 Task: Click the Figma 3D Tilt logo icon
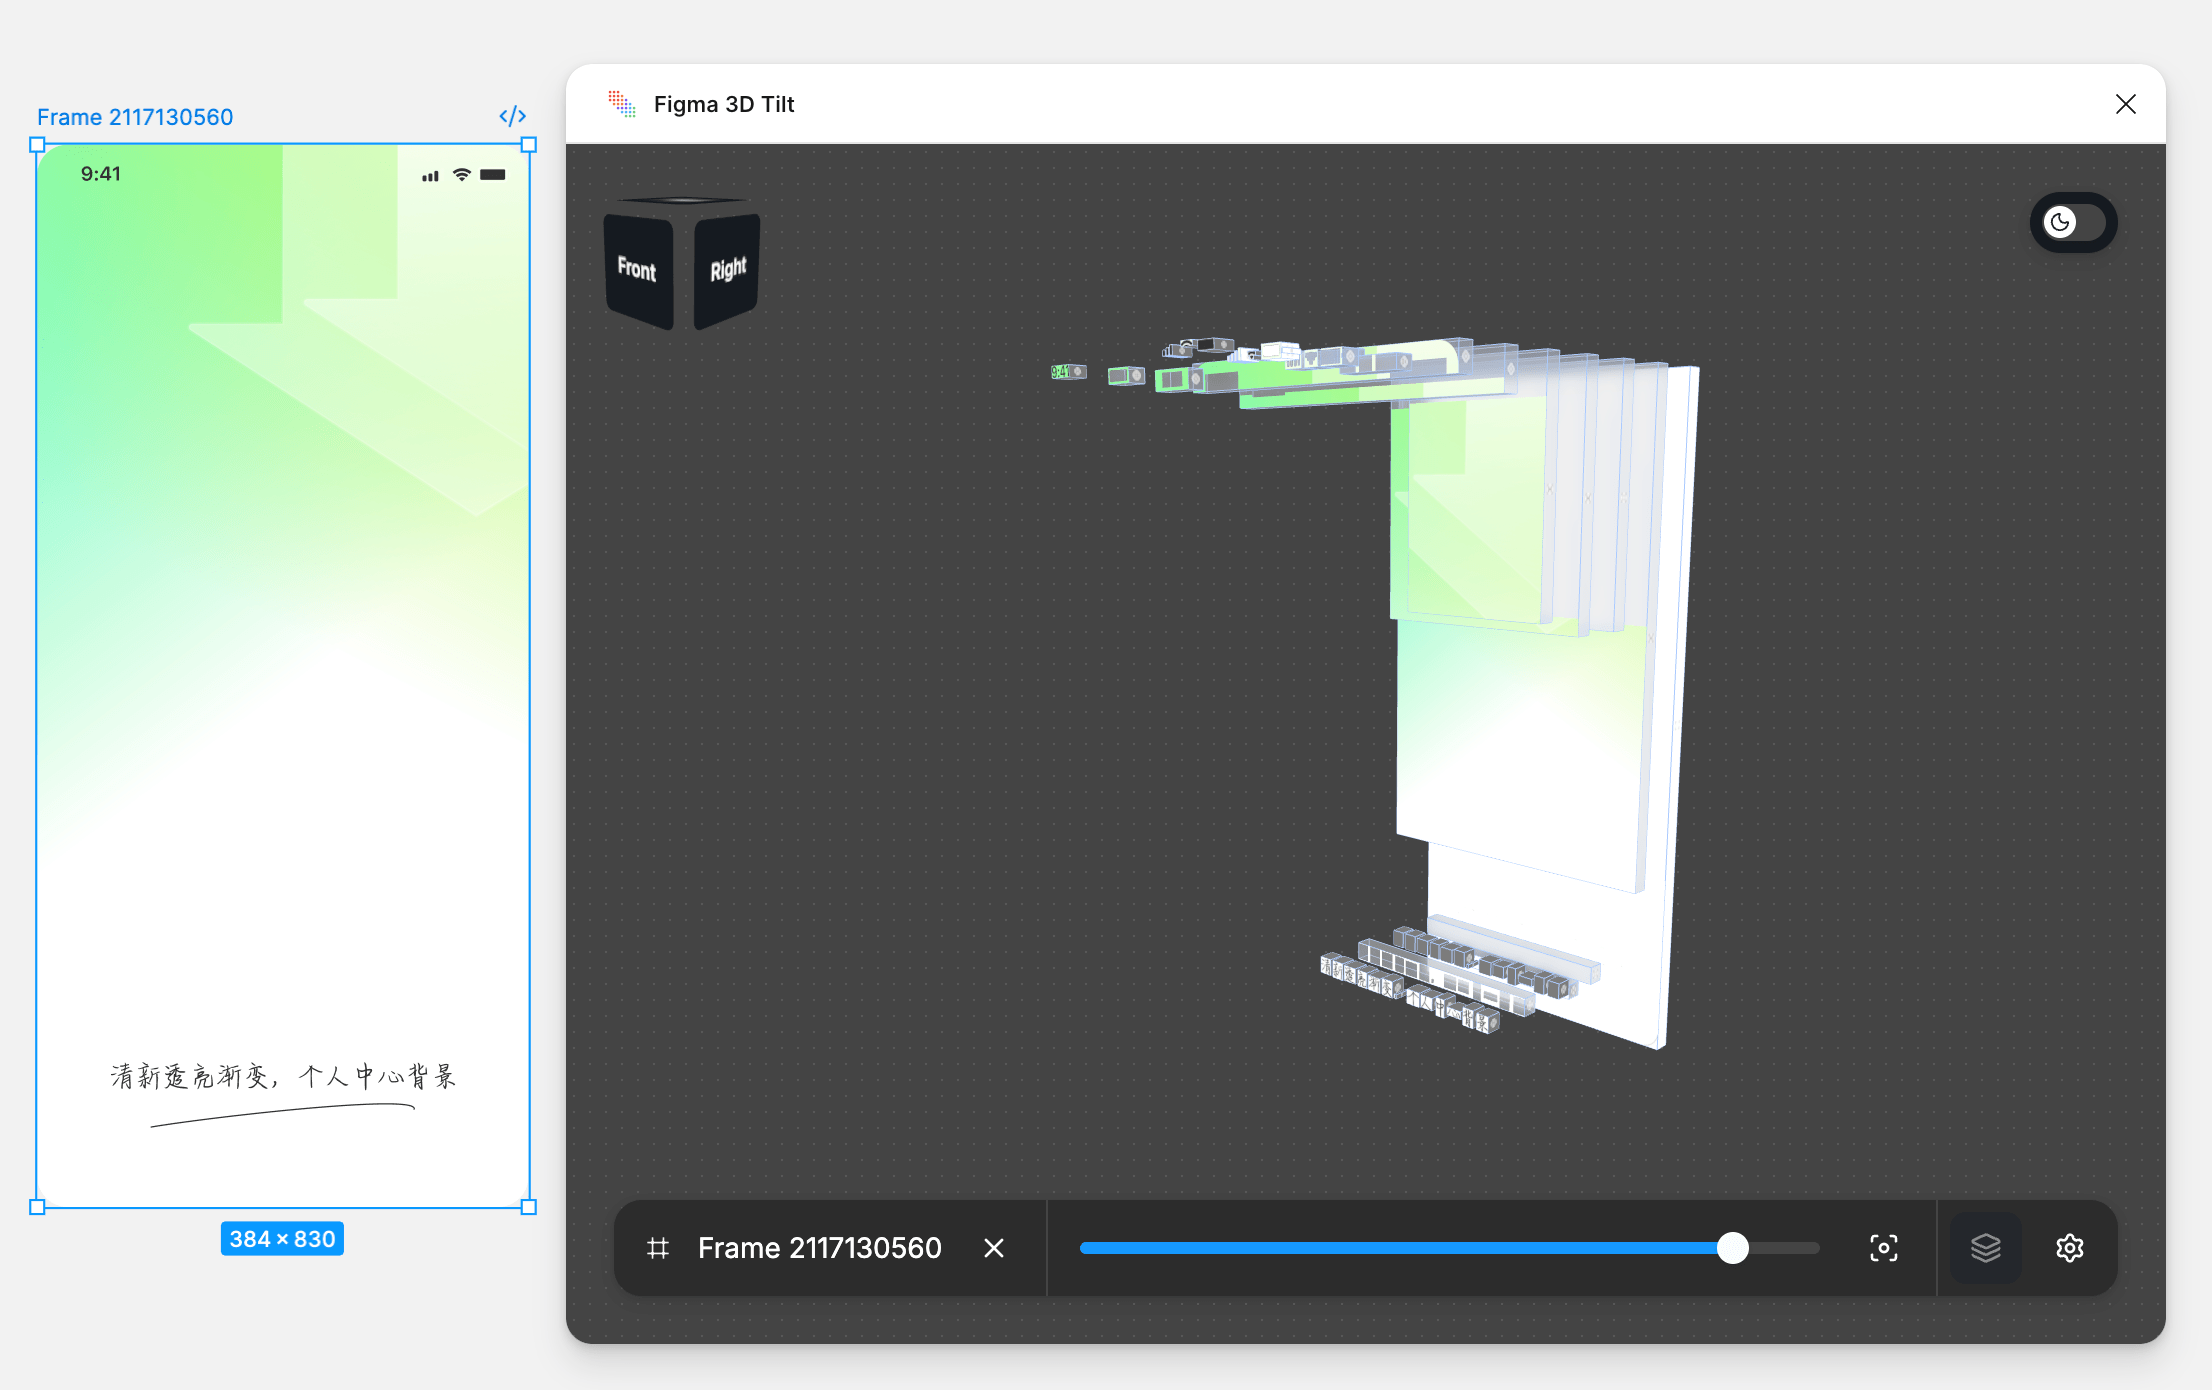(x=621, y=104)
